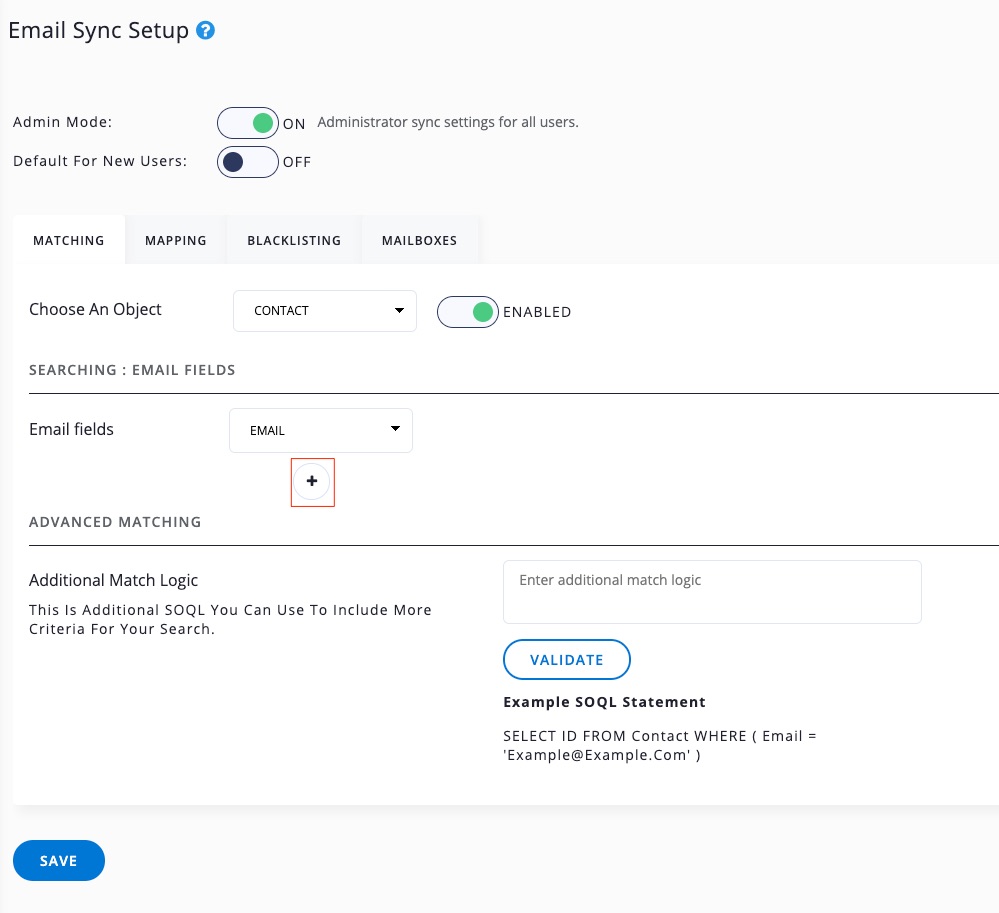Expand the Email fields dropdown
Screen dimensions: 999x913
[320, 431]
